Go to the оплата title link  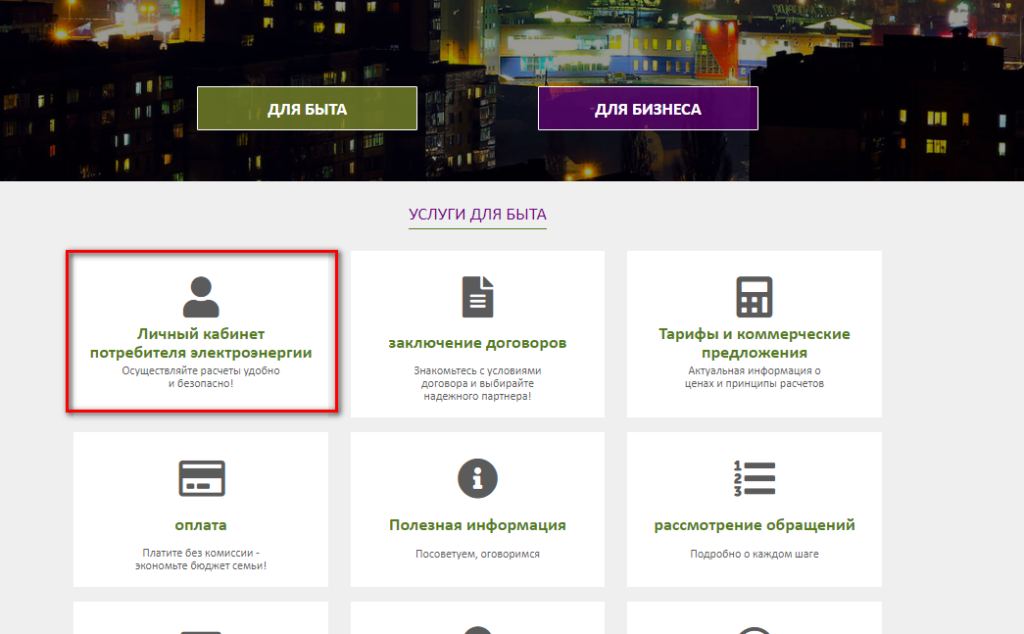201,525
